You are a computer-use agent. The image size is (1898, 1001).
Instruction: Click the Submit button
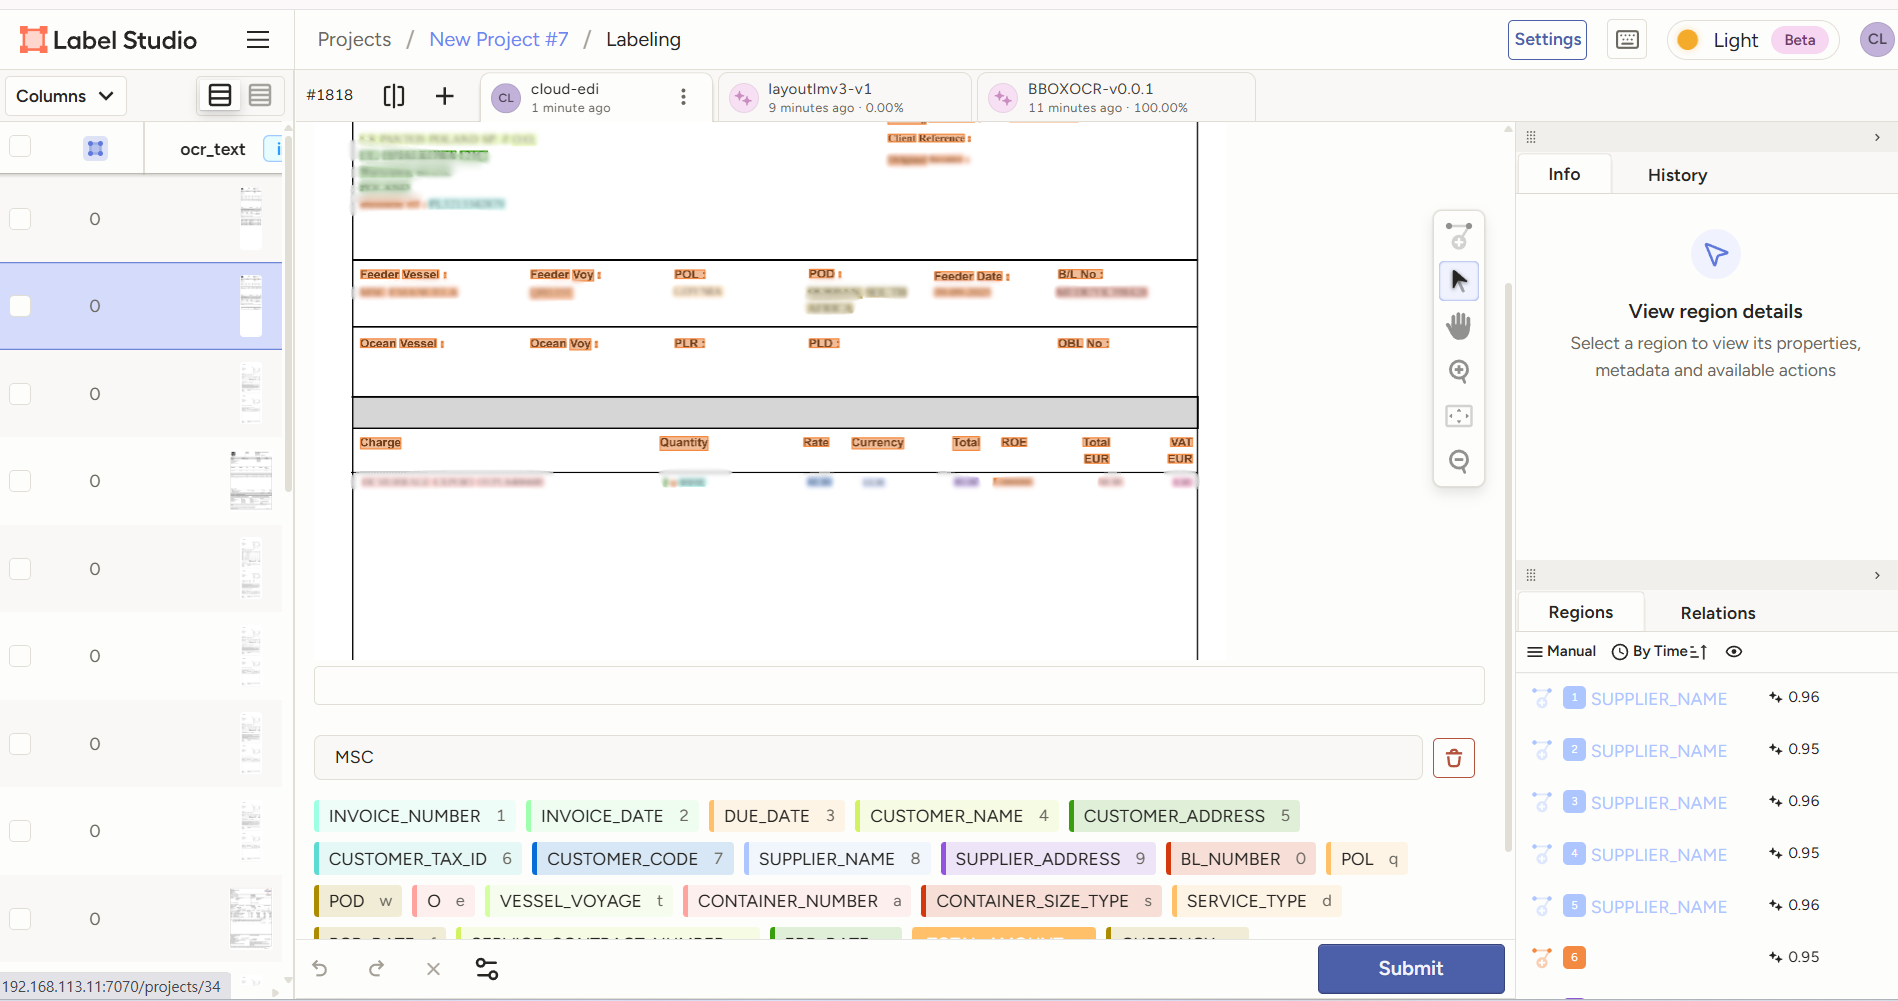pyautogui.click(x=1410, y=968)
